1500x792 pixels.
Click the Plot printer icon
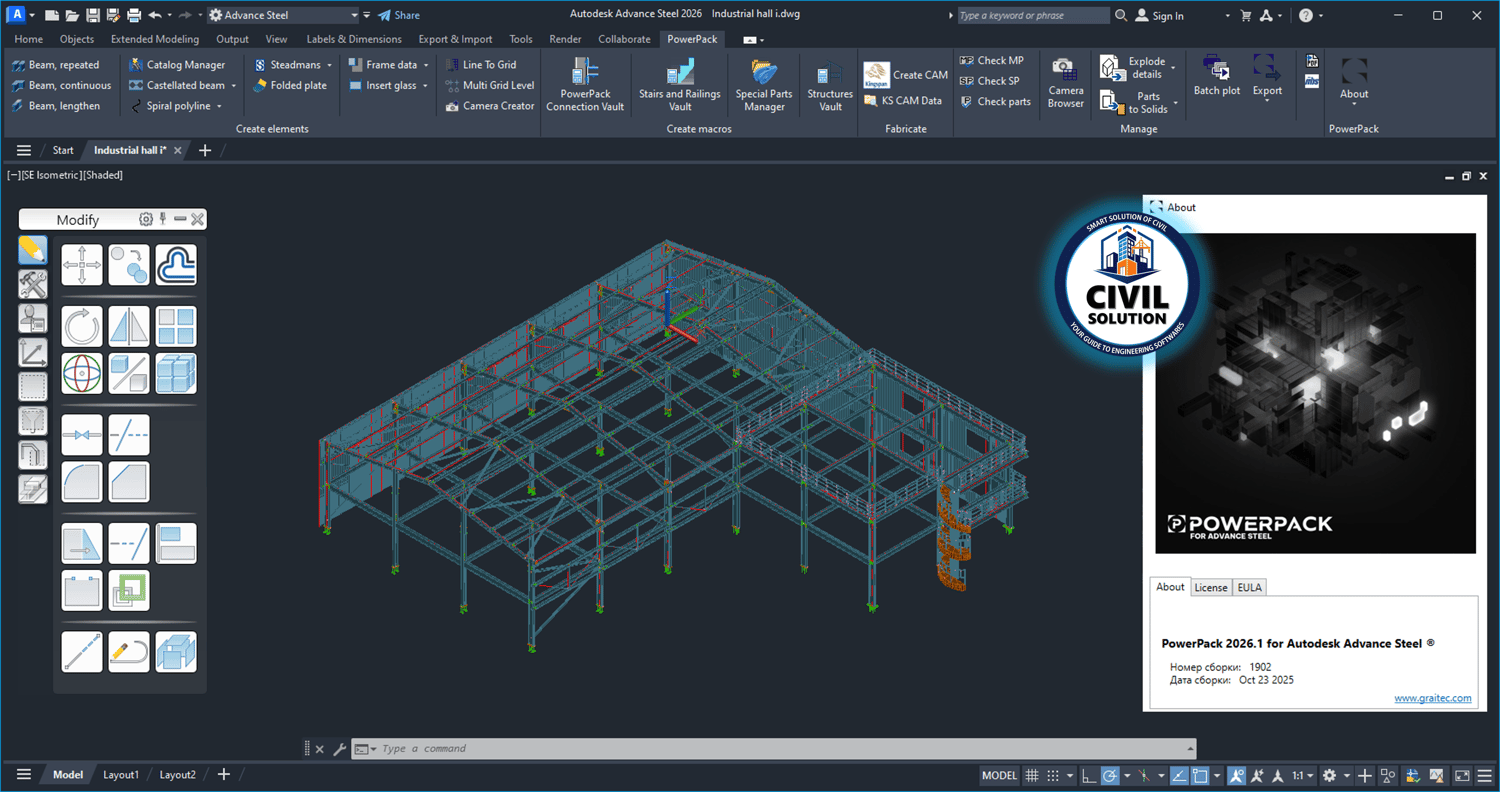[134, 16]
